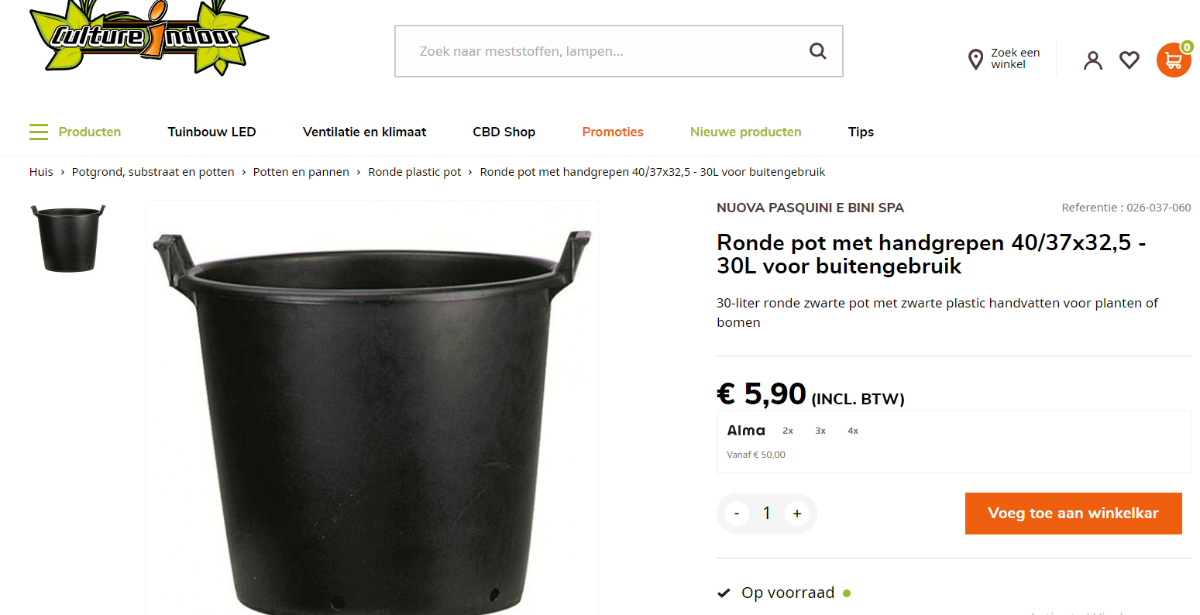This screenshot has width=1200, height=615.
Task: Open the Ventilatie en klimaat menu
Action: point(364,132)
